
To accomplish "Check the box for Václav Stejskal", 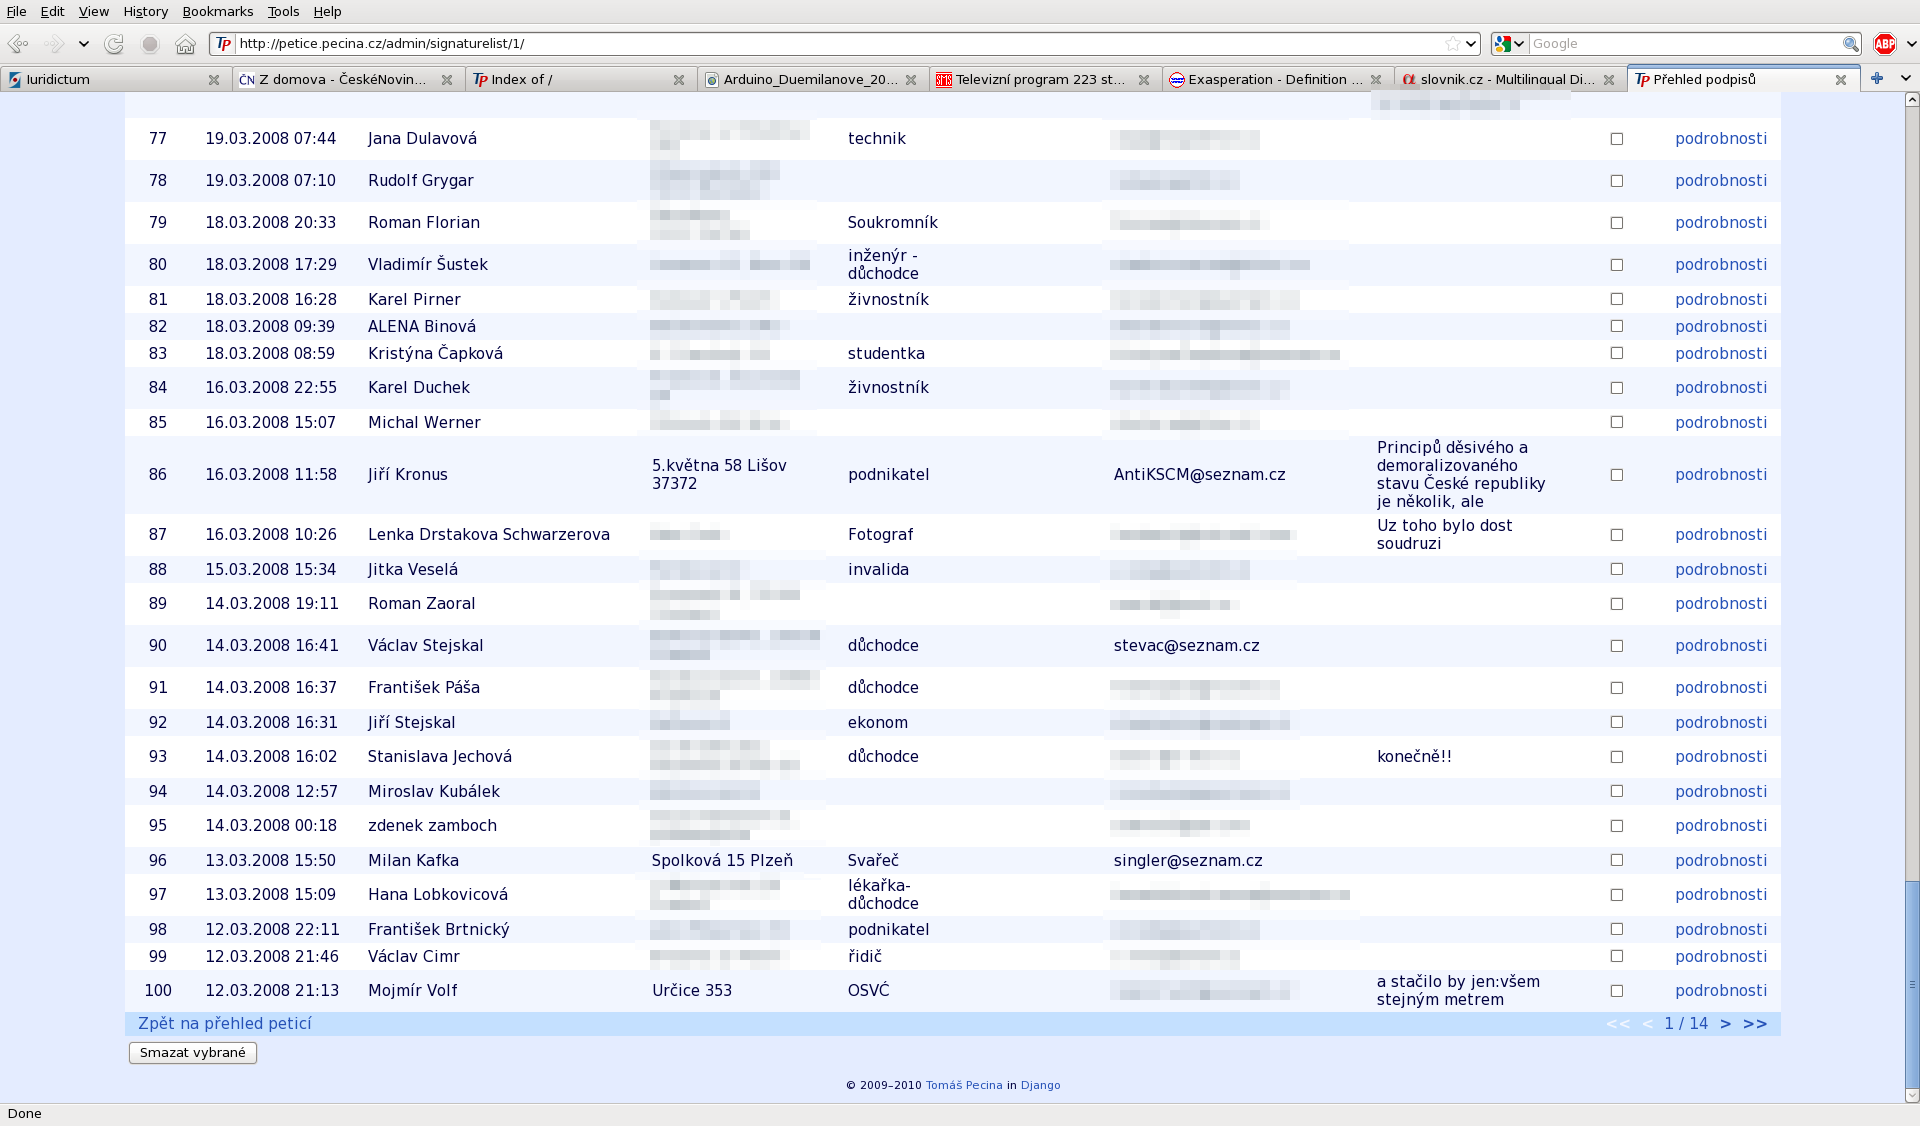I will point(1617,646).
